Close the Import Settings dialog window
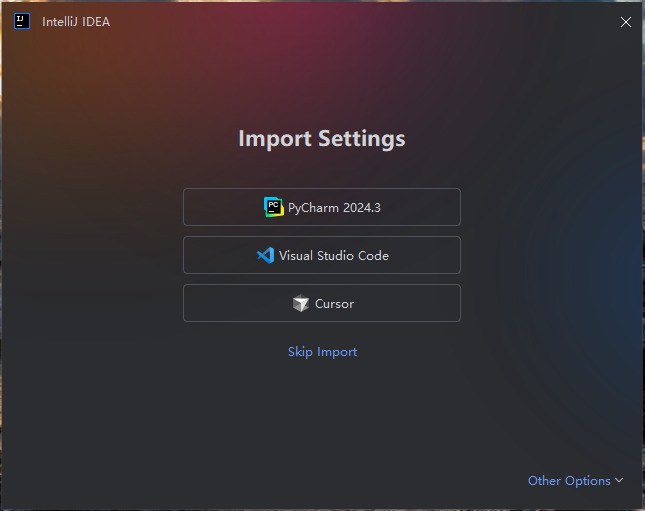Screen dimensions: 645x511 click(626, 21)
